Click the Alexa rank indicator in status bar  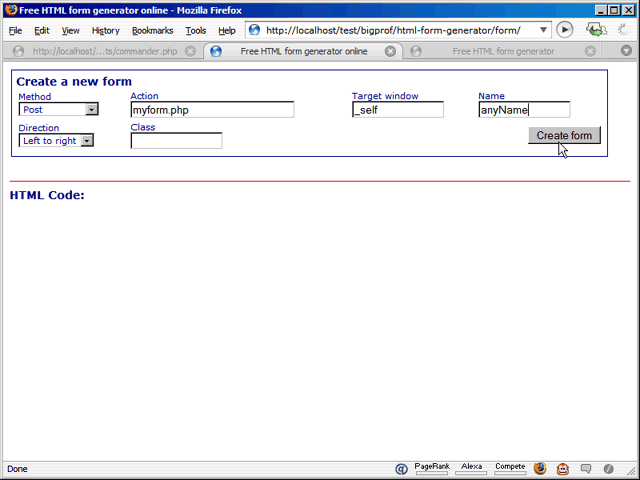(471, 469)
